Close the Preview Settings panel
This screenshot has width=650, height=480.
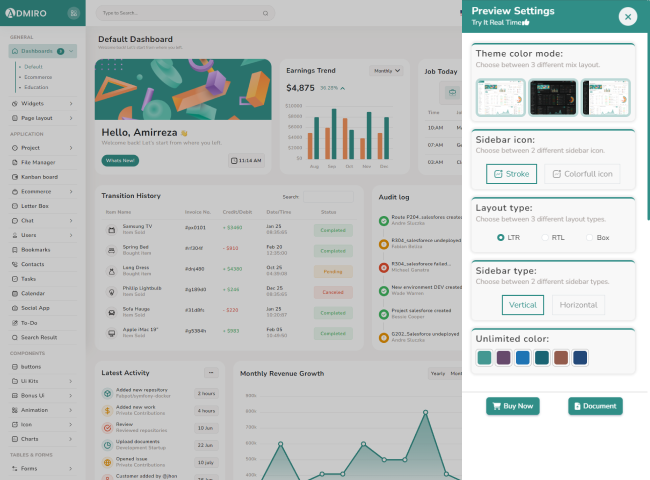(627, 16)
